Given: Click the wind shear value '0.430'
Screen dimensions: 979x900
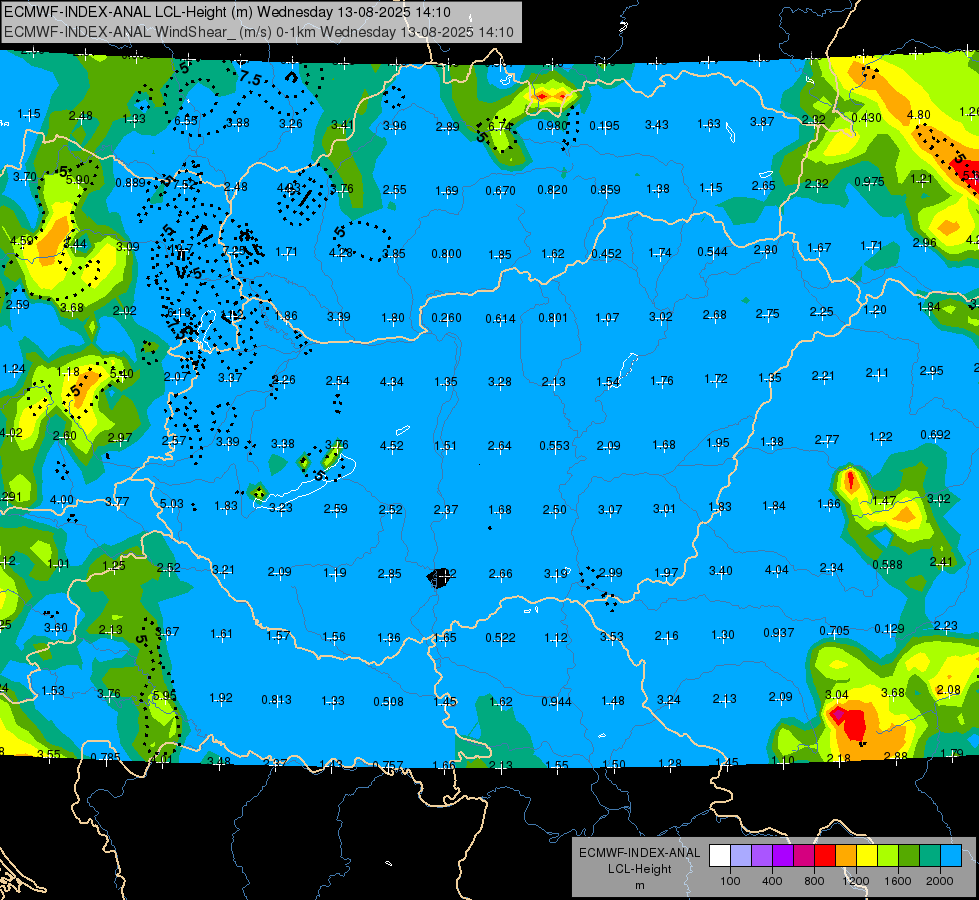Looking at the screenshot, I should [x=867, y=118].
